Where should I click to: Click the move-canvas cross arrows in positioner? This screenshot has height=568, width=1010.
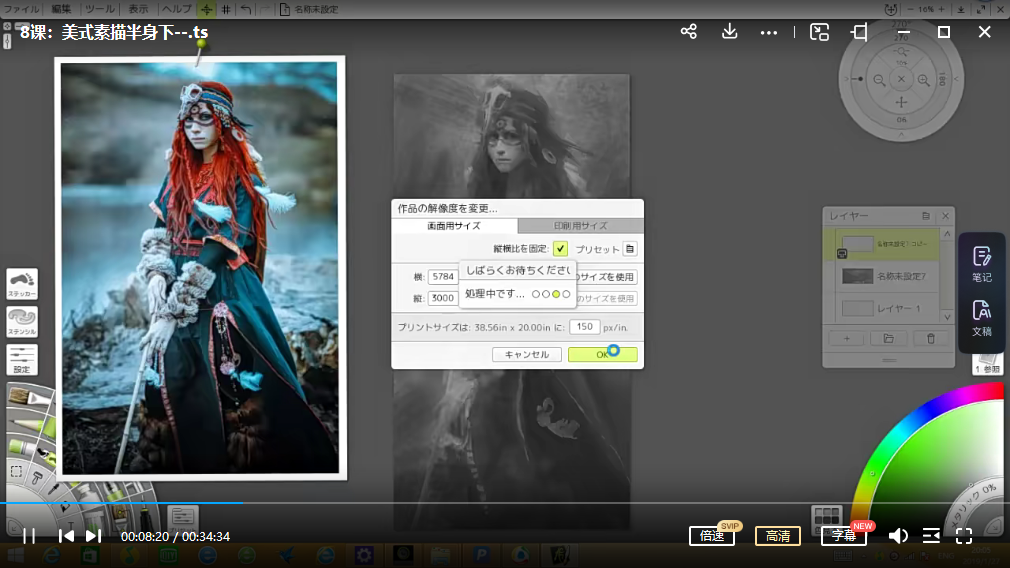coord(901,102)
